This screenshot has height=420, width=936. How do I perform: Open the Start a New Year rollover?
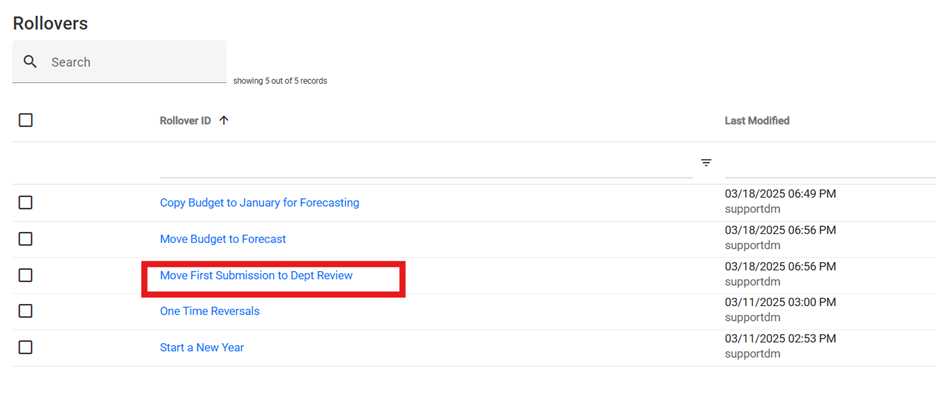(x=202, y=347)
